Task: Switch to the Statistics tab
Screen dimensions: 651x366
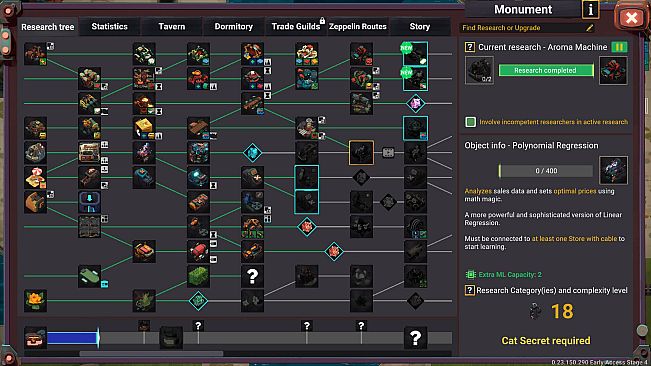Action: [109, 27]
